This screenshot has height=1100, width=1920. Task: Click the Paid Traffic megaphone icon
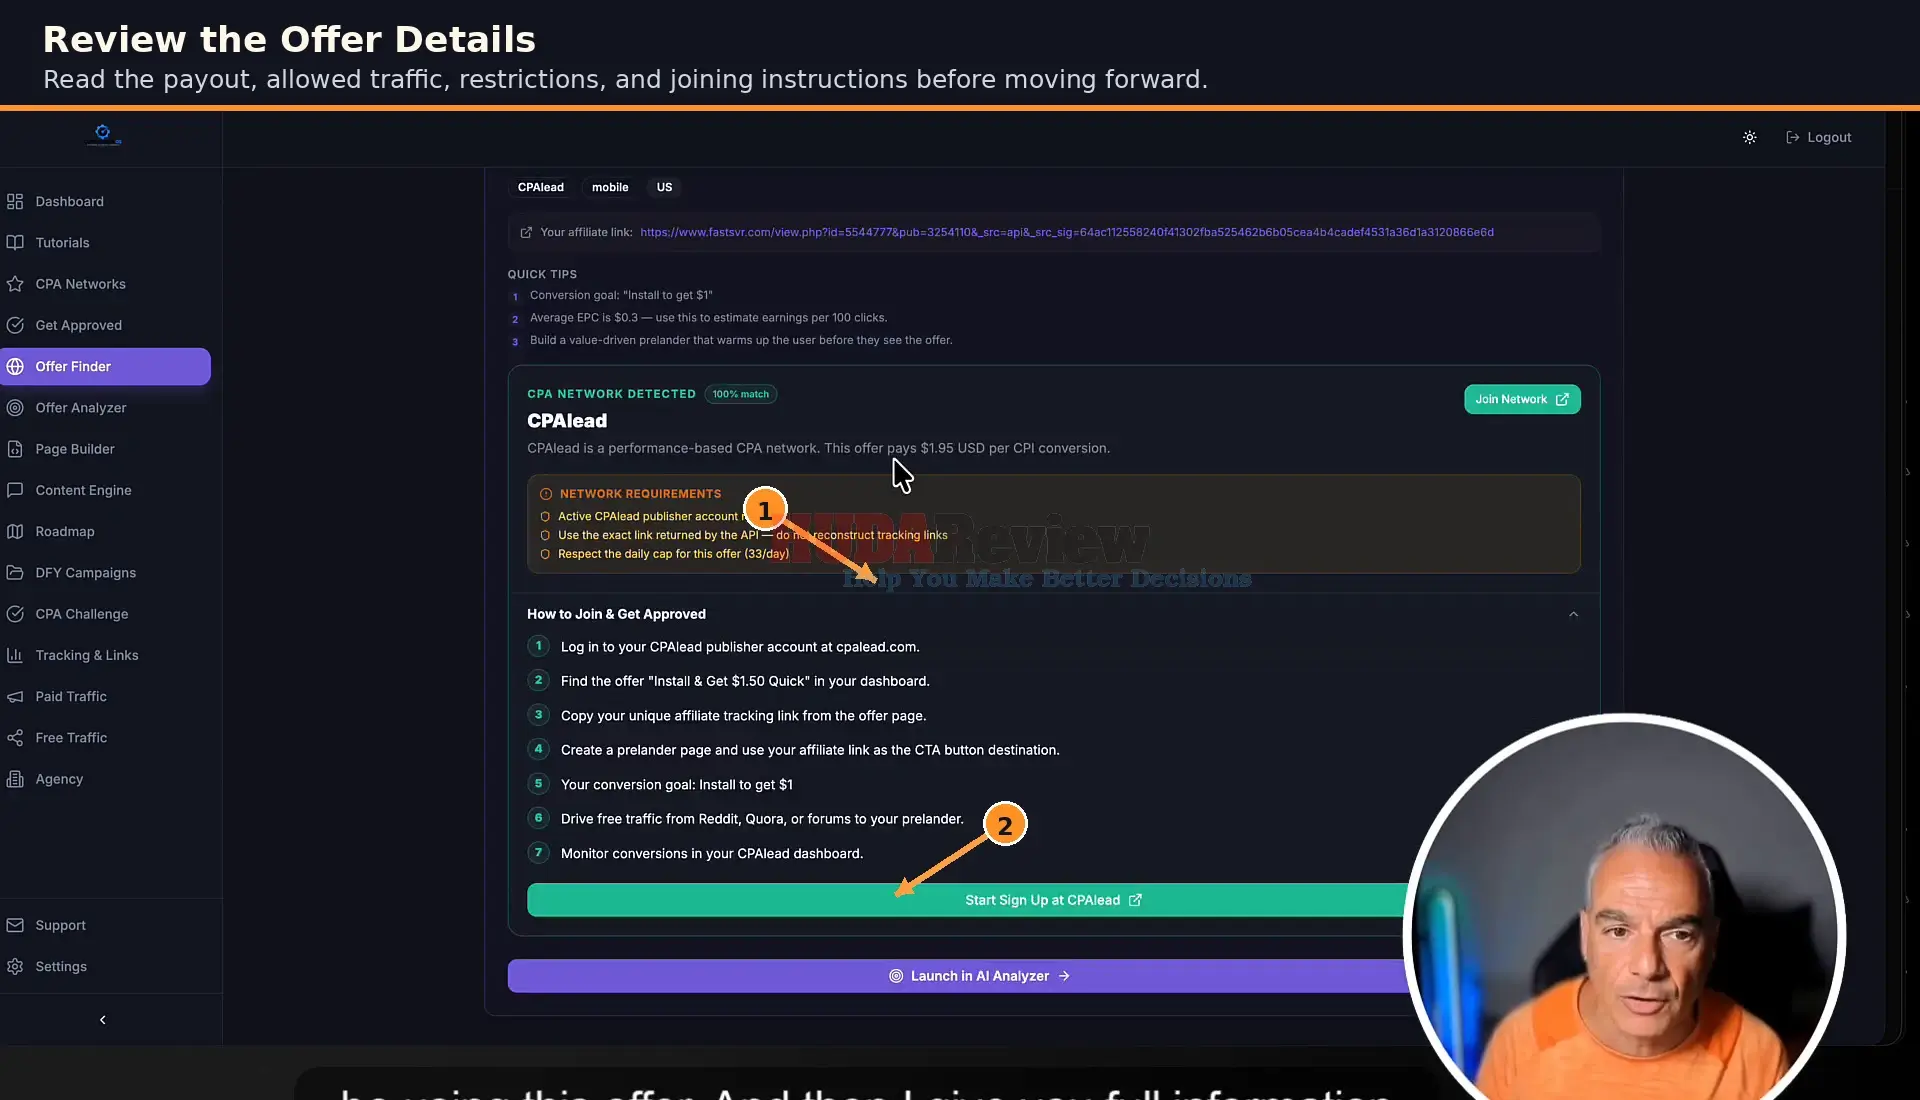pos(15,696)
